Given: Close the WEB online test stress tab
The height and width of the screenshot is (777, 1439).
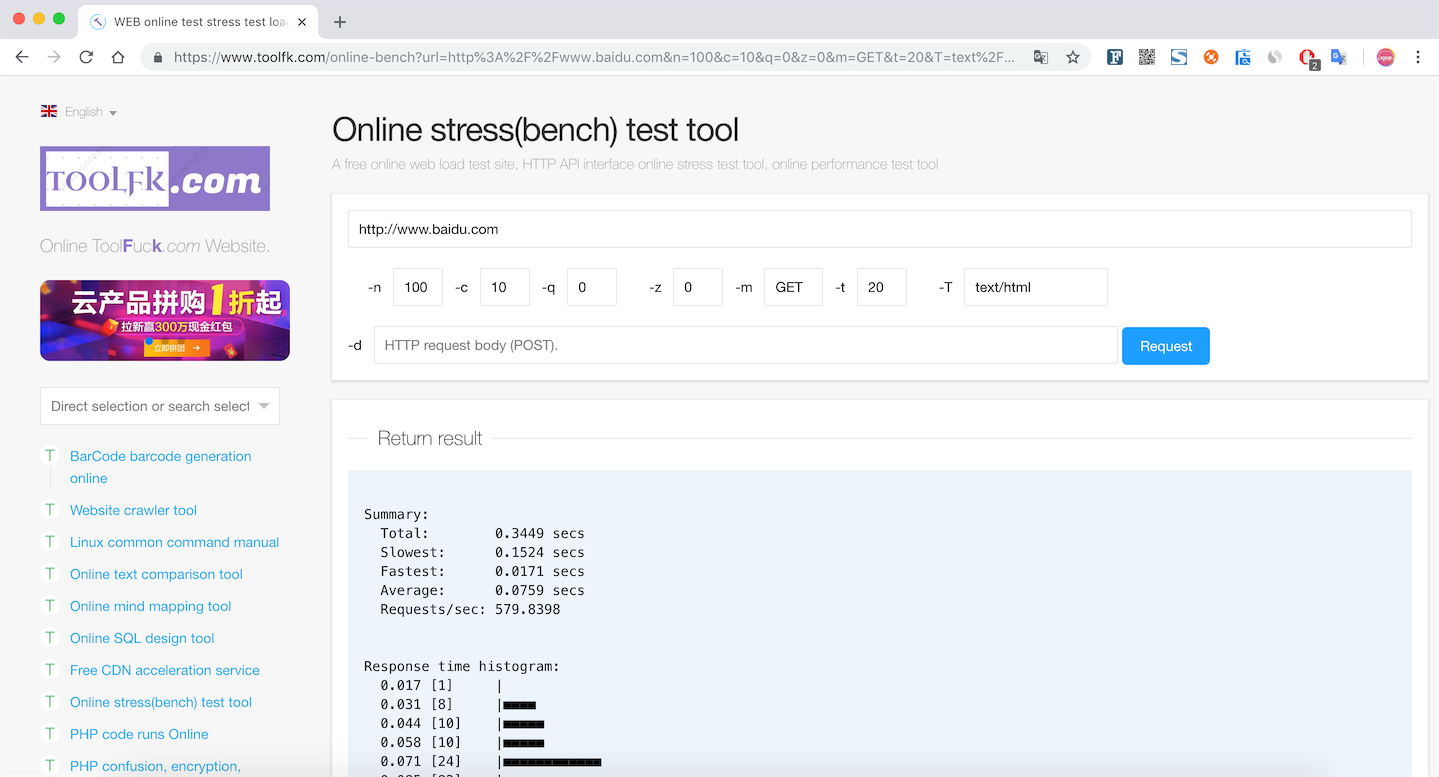Looking at the screenshot, I should tap(302, 22).
